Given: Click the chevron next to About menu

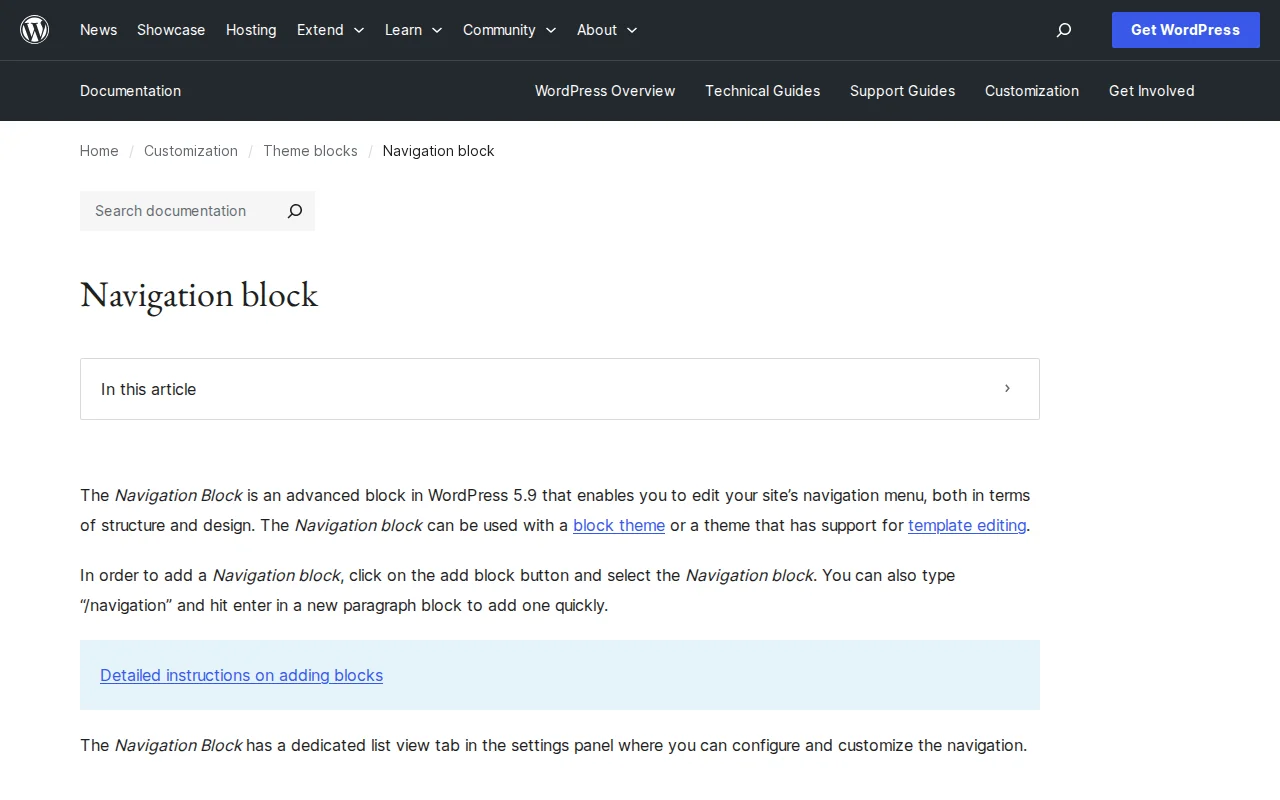Looking at the screenshot, I should 631,30.
